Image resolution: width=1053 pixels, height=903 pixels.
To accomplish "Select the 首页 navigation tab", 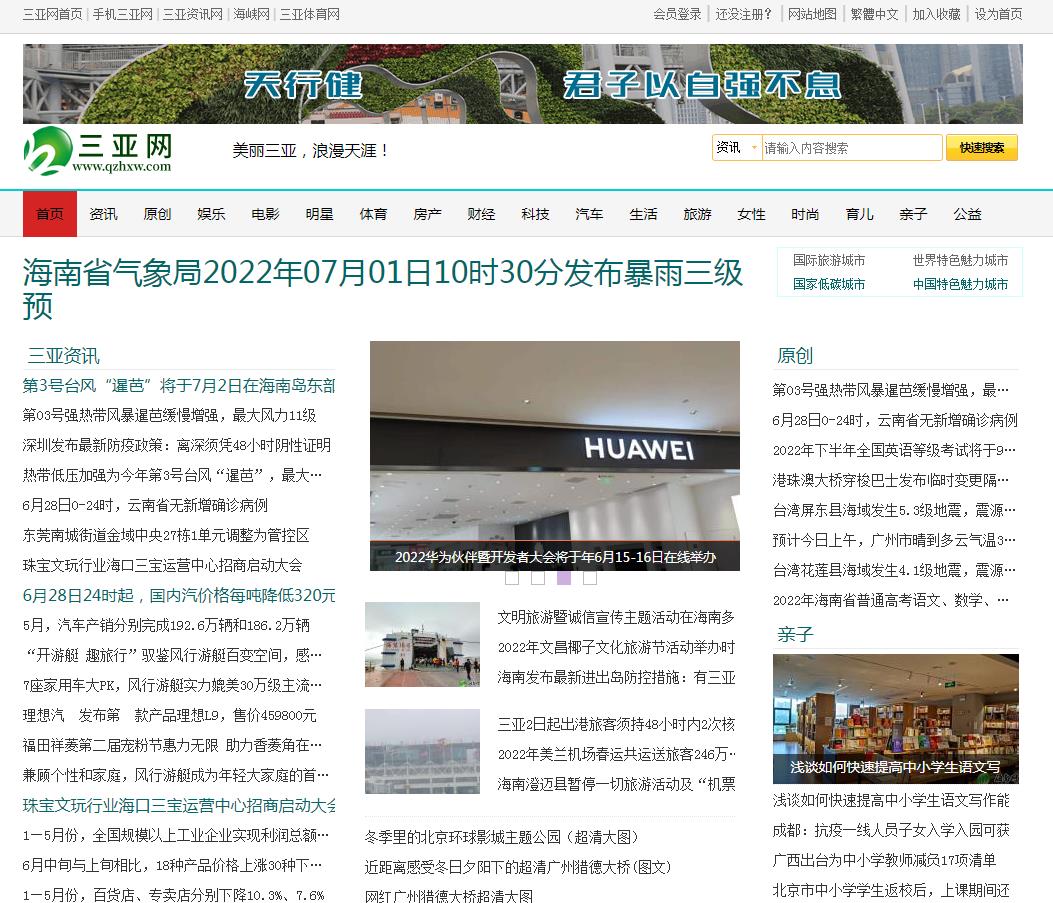I will coord(50,214).
